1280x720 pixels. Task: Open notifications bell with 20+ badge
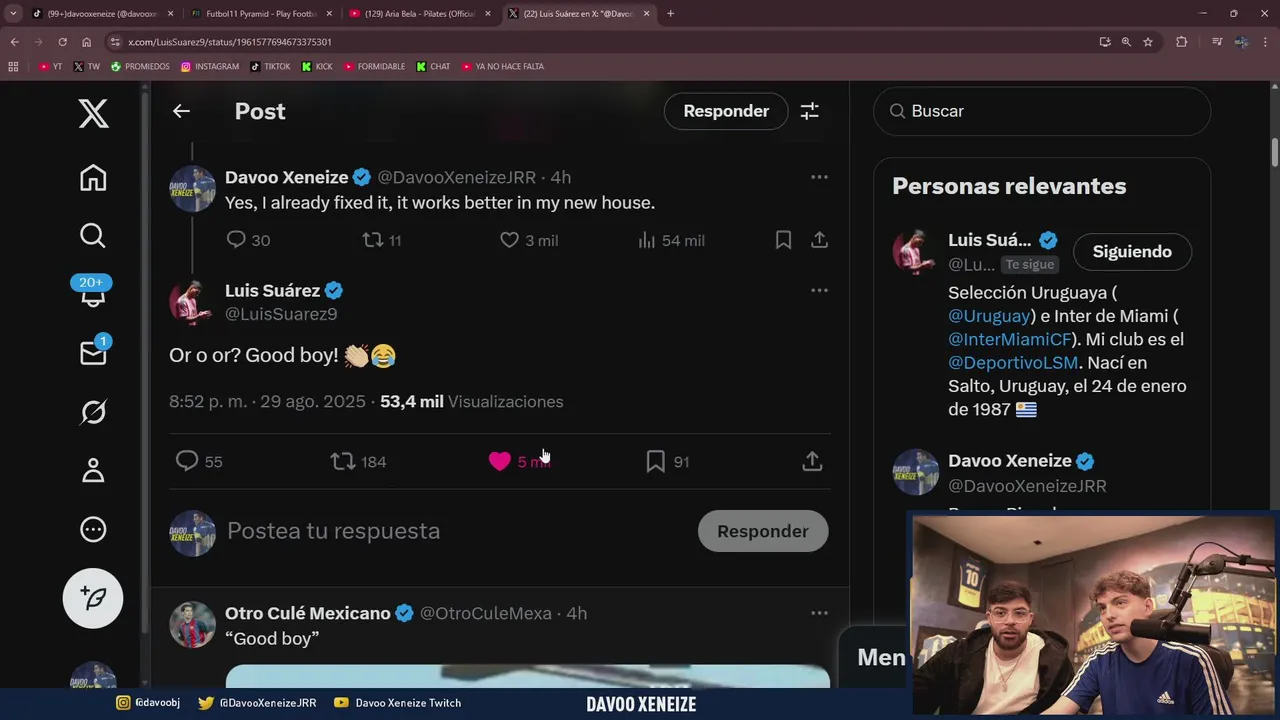point(93,294)
